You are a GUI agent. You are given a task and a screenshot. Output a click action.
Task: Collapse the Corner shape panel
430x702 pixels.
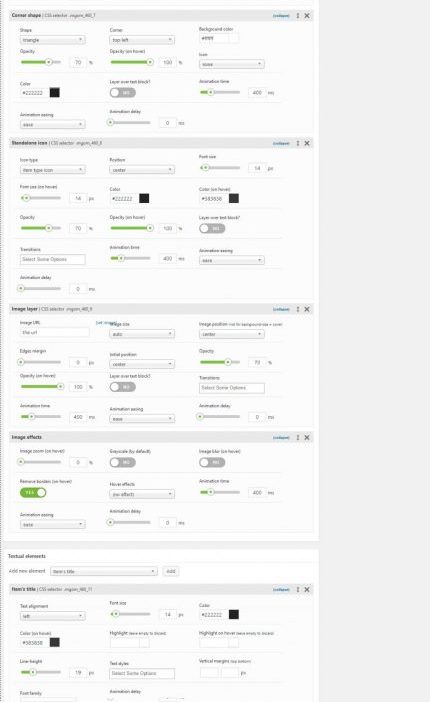click(x=281, y=16)
